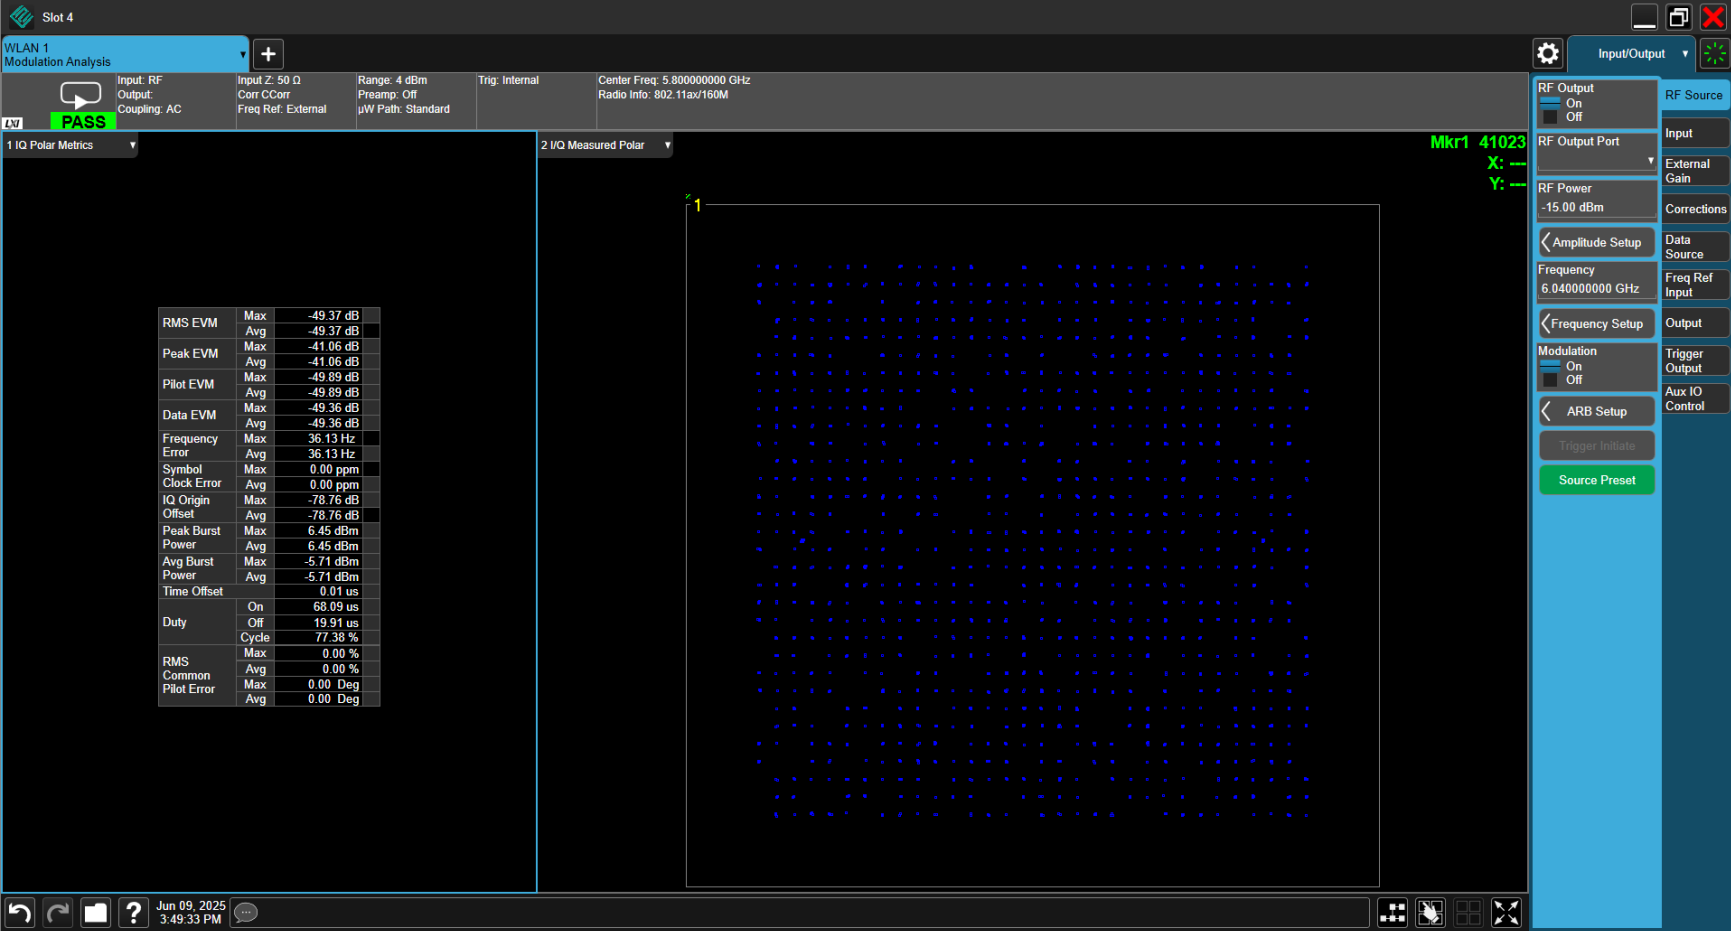Open the settings gear icon
Viewport: 1731px width, 931px height.
coord(1548,53)
